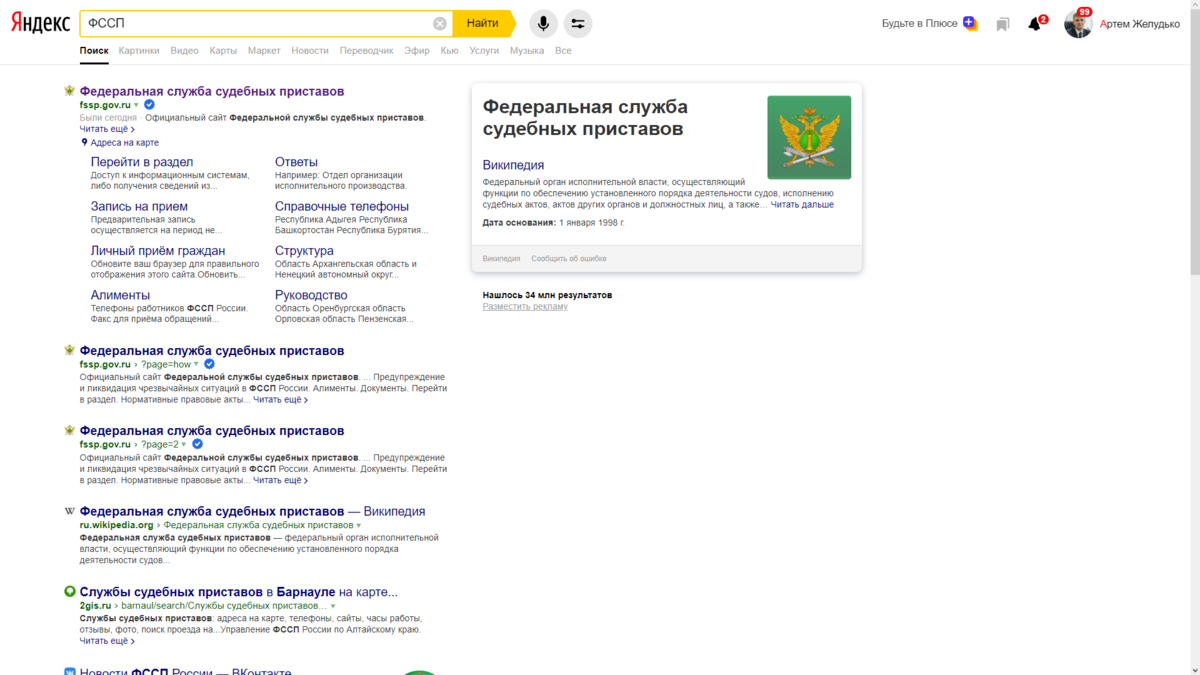Expand dropdown arrow after fssp.gov.ru first result
The image size is (1200, 675).
click(137, 105)
